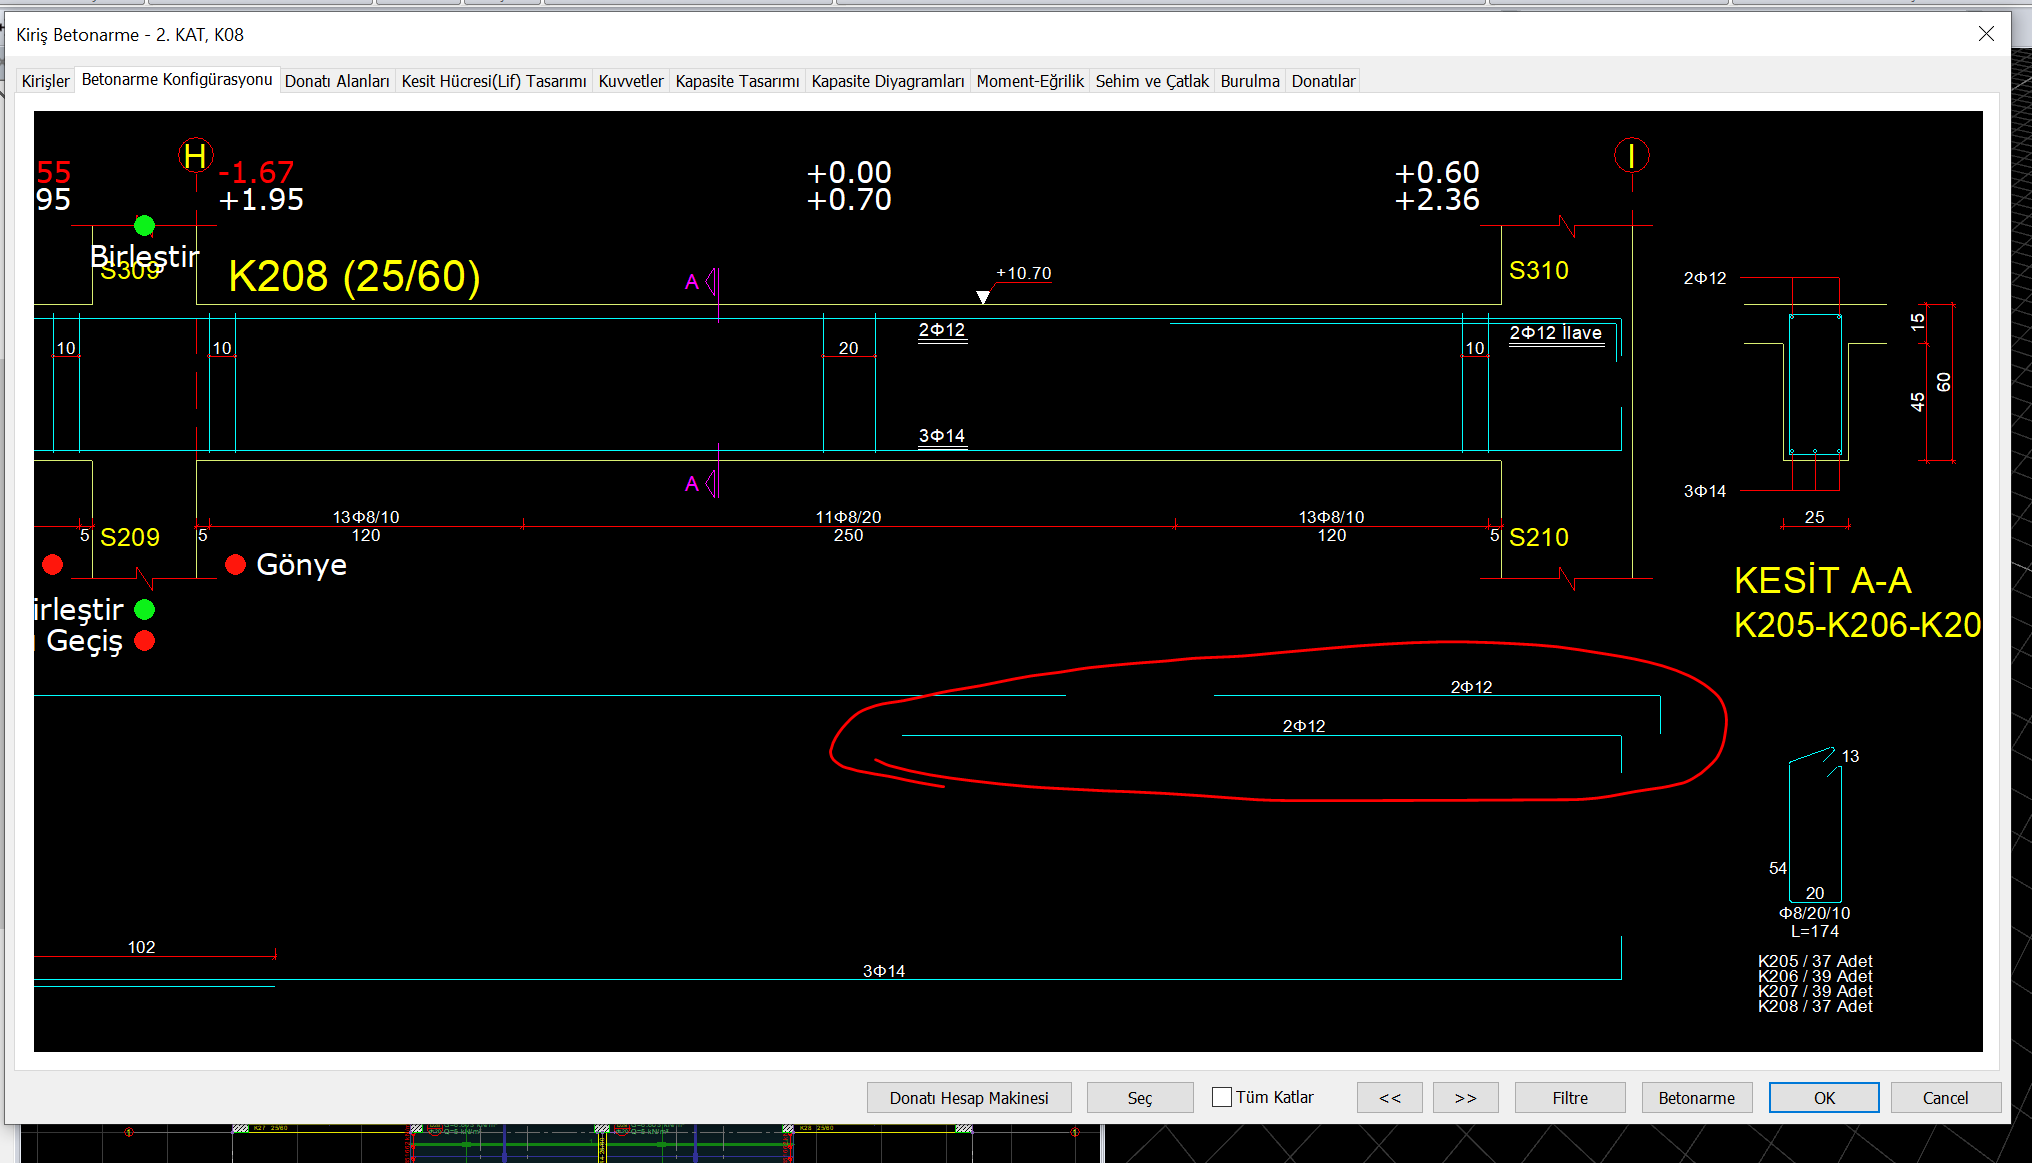Click the stirrup shape detail diagram
The width and height of the screenshot is (2032, 1163).
(1815, 828)
